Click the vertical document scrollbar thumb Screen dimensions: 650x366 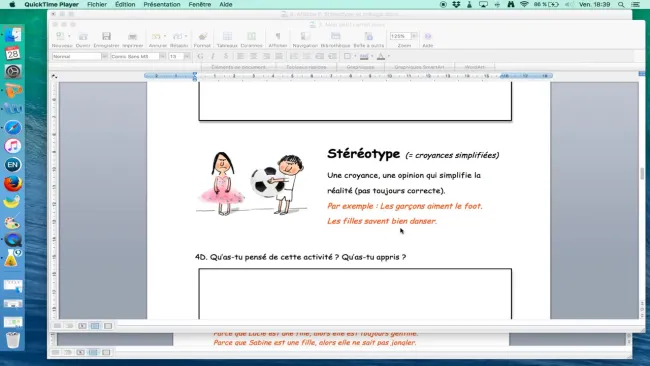pyautogui.click(x=642, y=174)
